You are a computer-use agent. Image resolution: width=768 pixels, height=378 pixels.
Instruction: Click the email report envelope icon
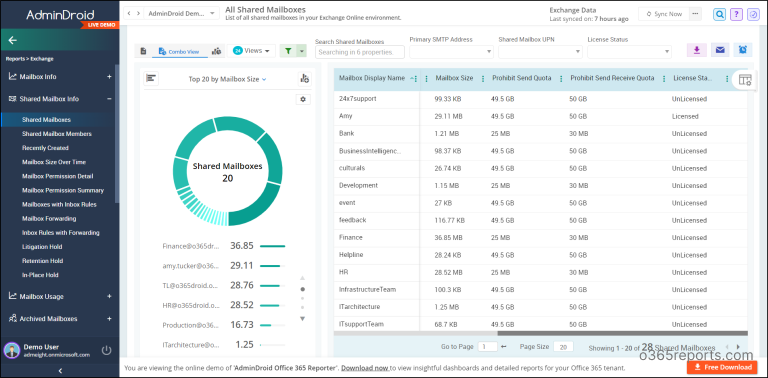click(x=720, y=50)
